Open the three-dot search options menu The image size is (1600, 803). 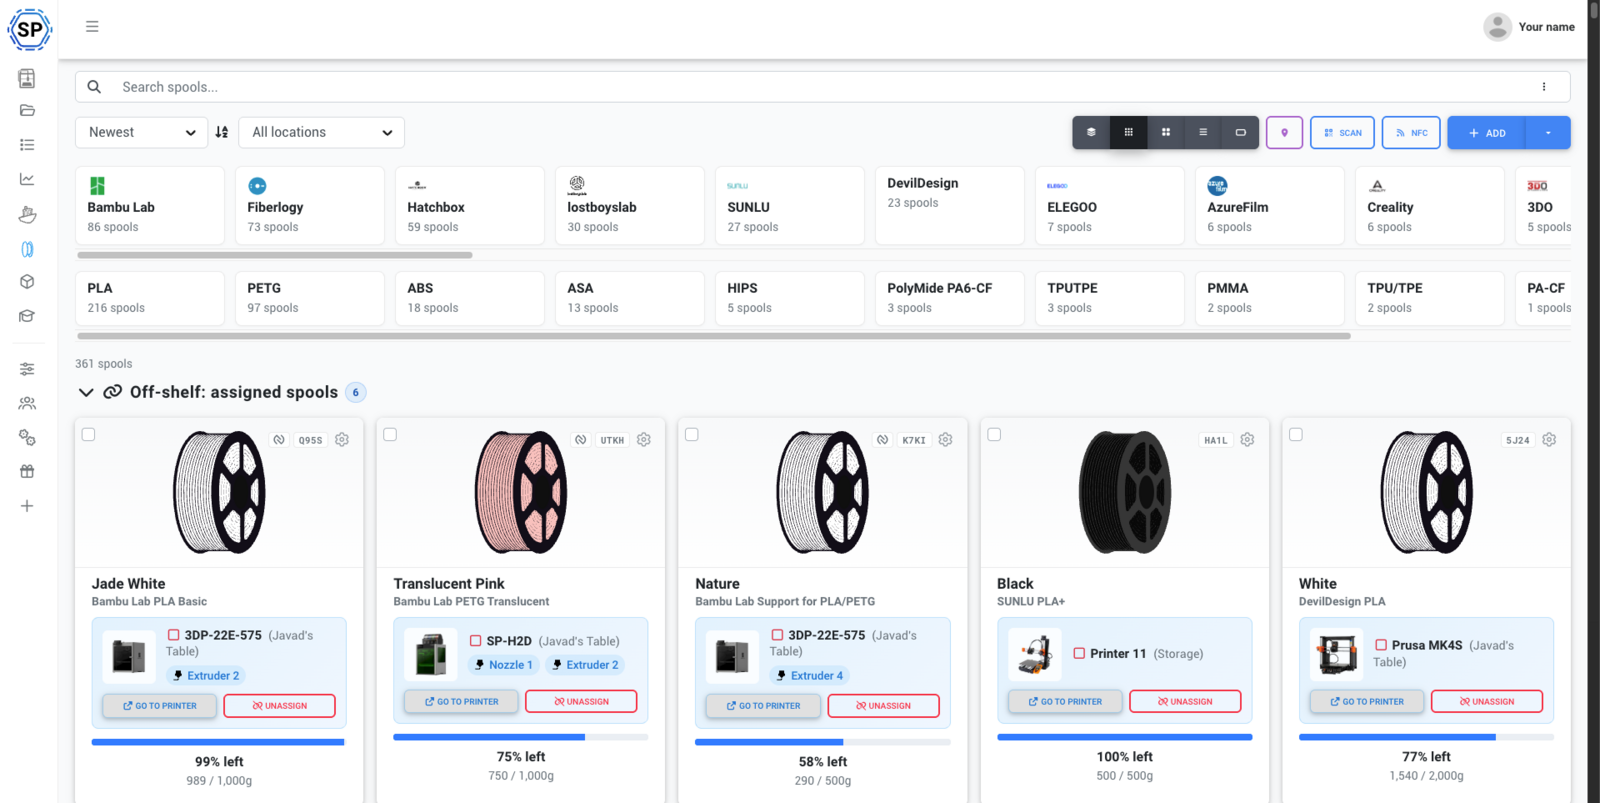pos(1544,87)
